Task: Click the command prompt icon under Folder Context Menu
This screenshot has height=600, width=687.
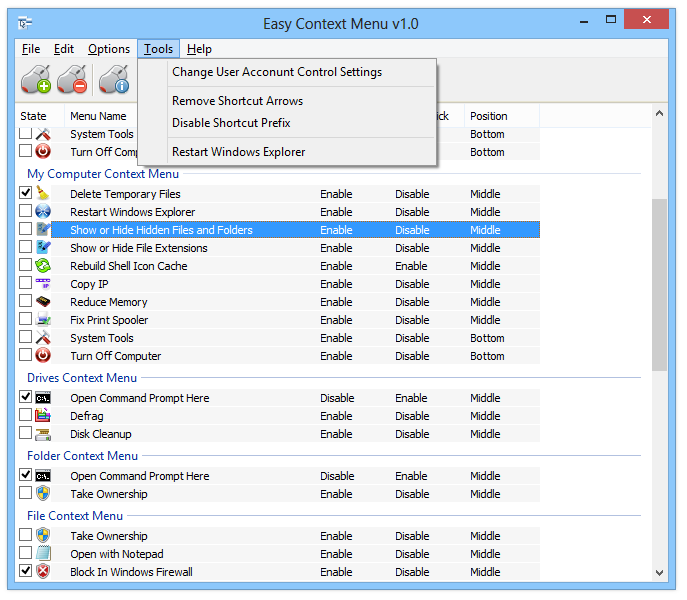Action: [43, 476]
